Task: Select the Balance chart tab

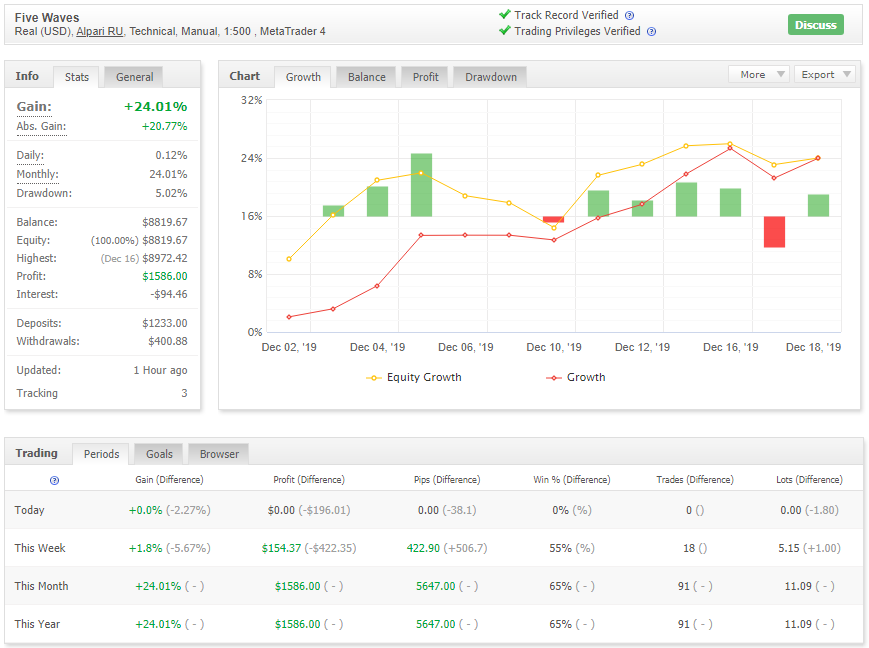Action: [366, 77]
